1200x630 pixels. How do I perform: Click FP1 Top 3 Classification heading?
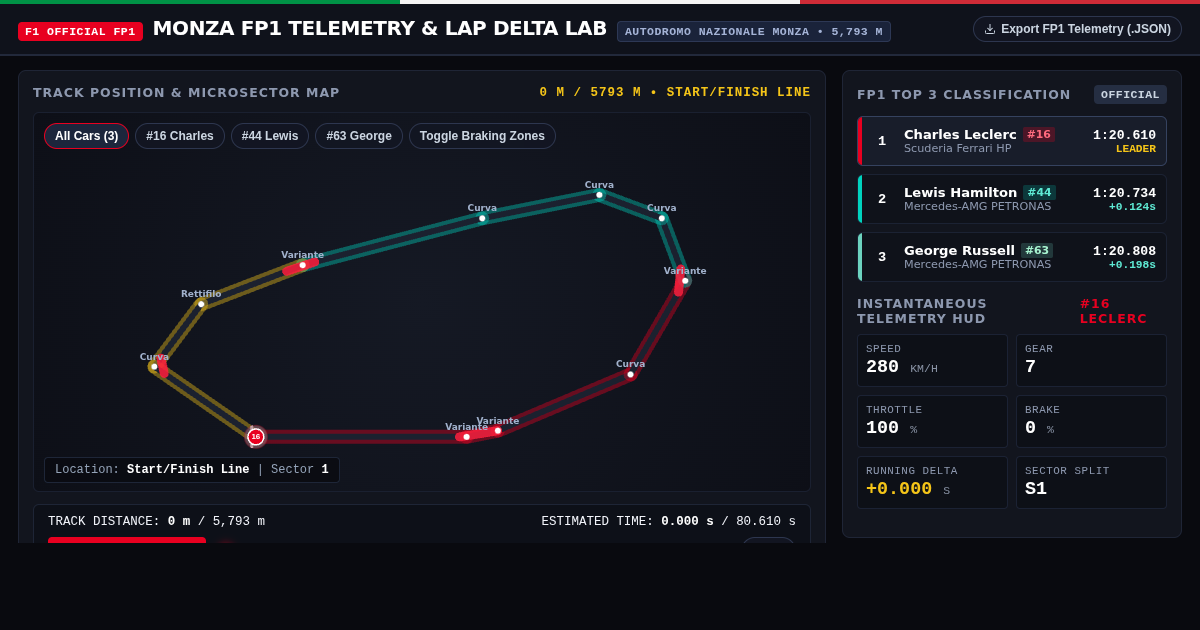click(x=964, y=95)
